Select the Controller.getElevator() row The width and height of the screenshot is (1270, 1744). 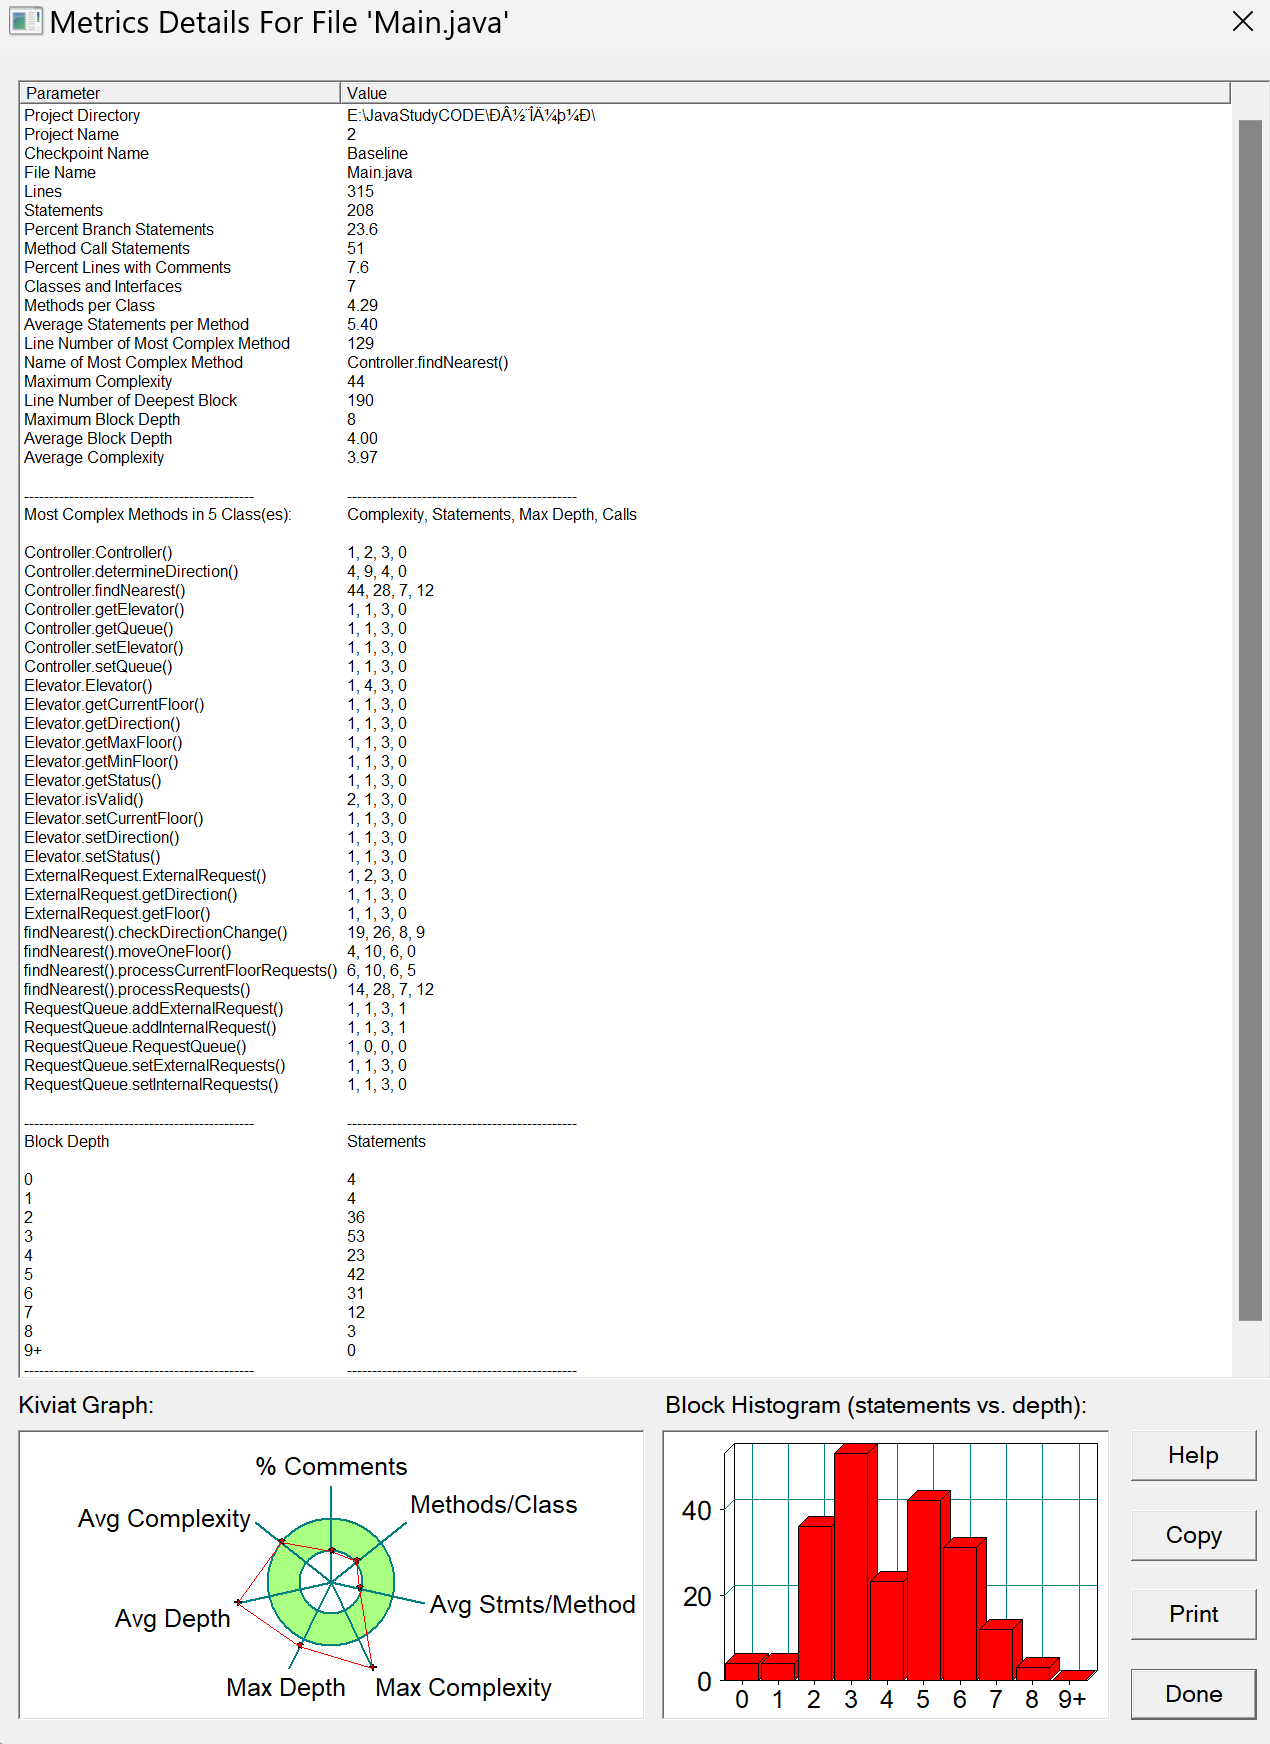tap(625, 610)
